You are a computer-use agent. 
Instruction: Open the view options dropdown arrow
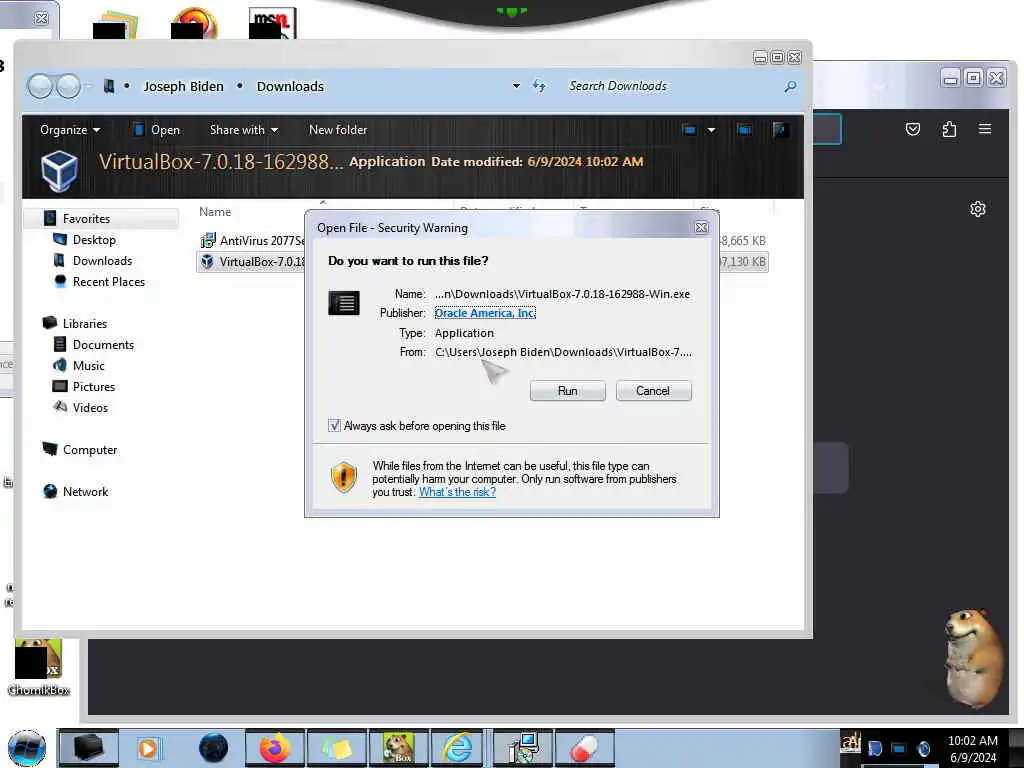[711, 130]
